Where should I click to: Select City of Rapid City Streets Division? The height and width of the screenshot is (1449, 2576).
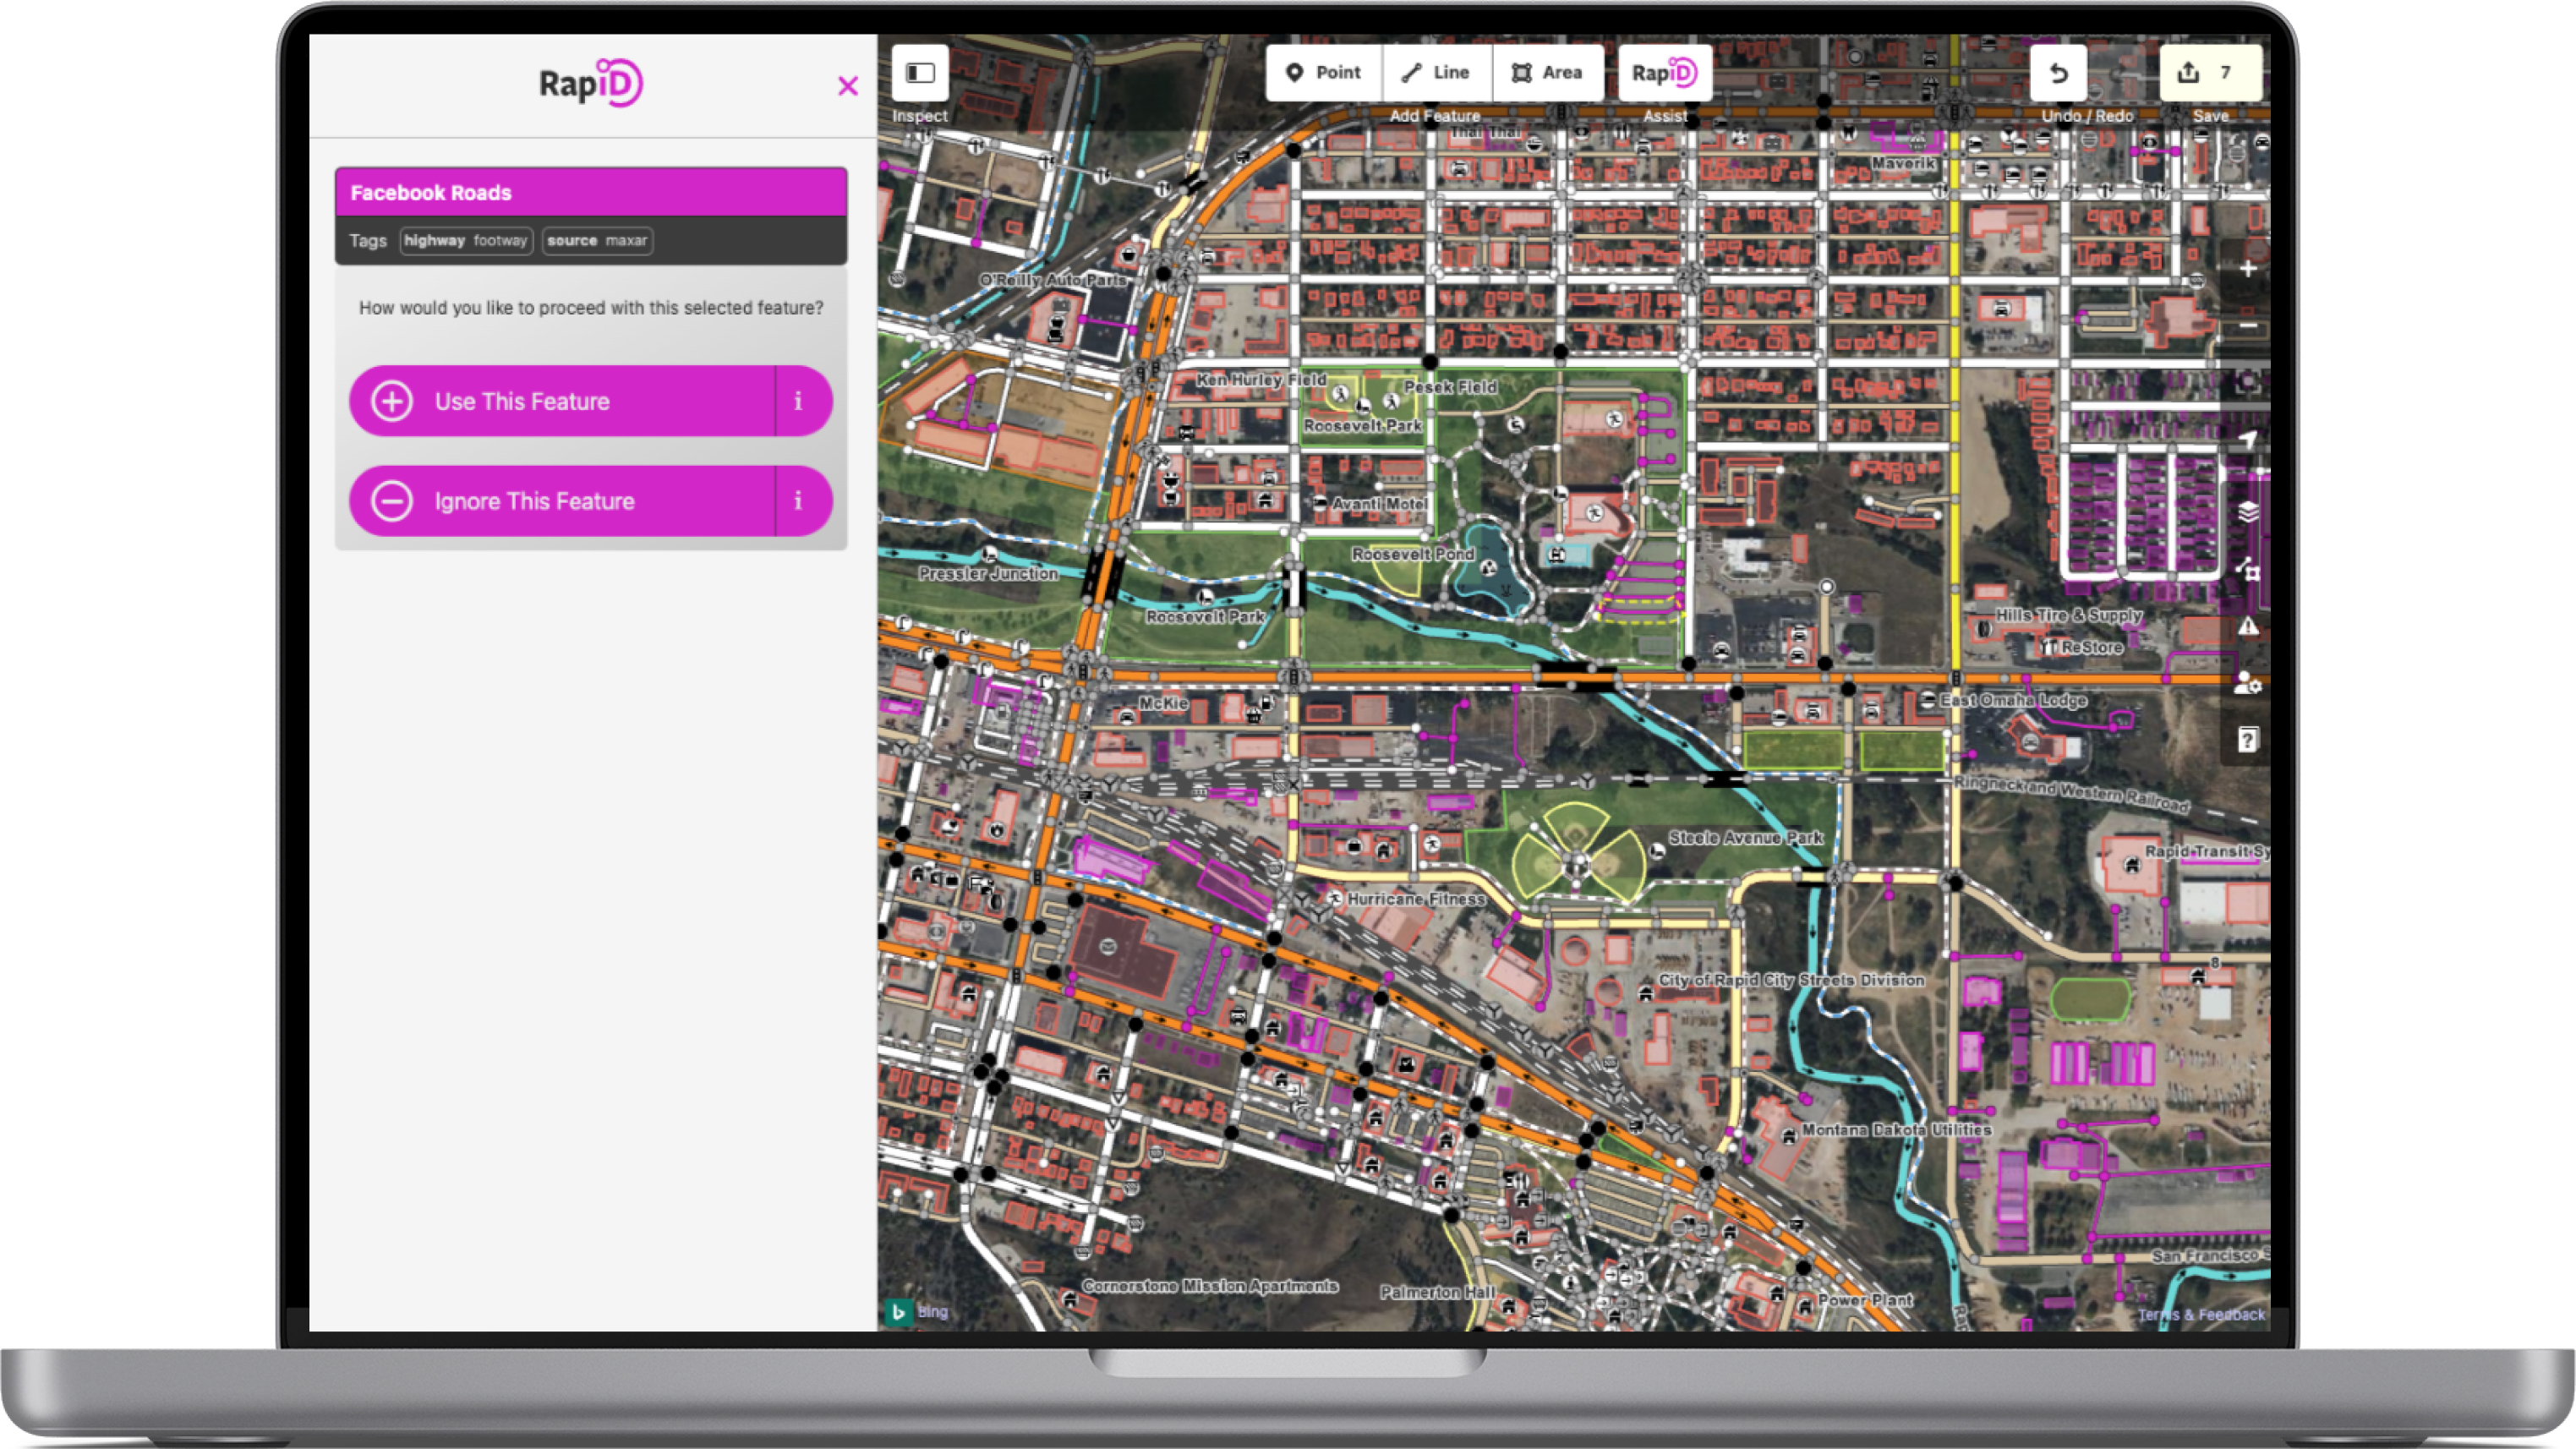point(1791,980)
